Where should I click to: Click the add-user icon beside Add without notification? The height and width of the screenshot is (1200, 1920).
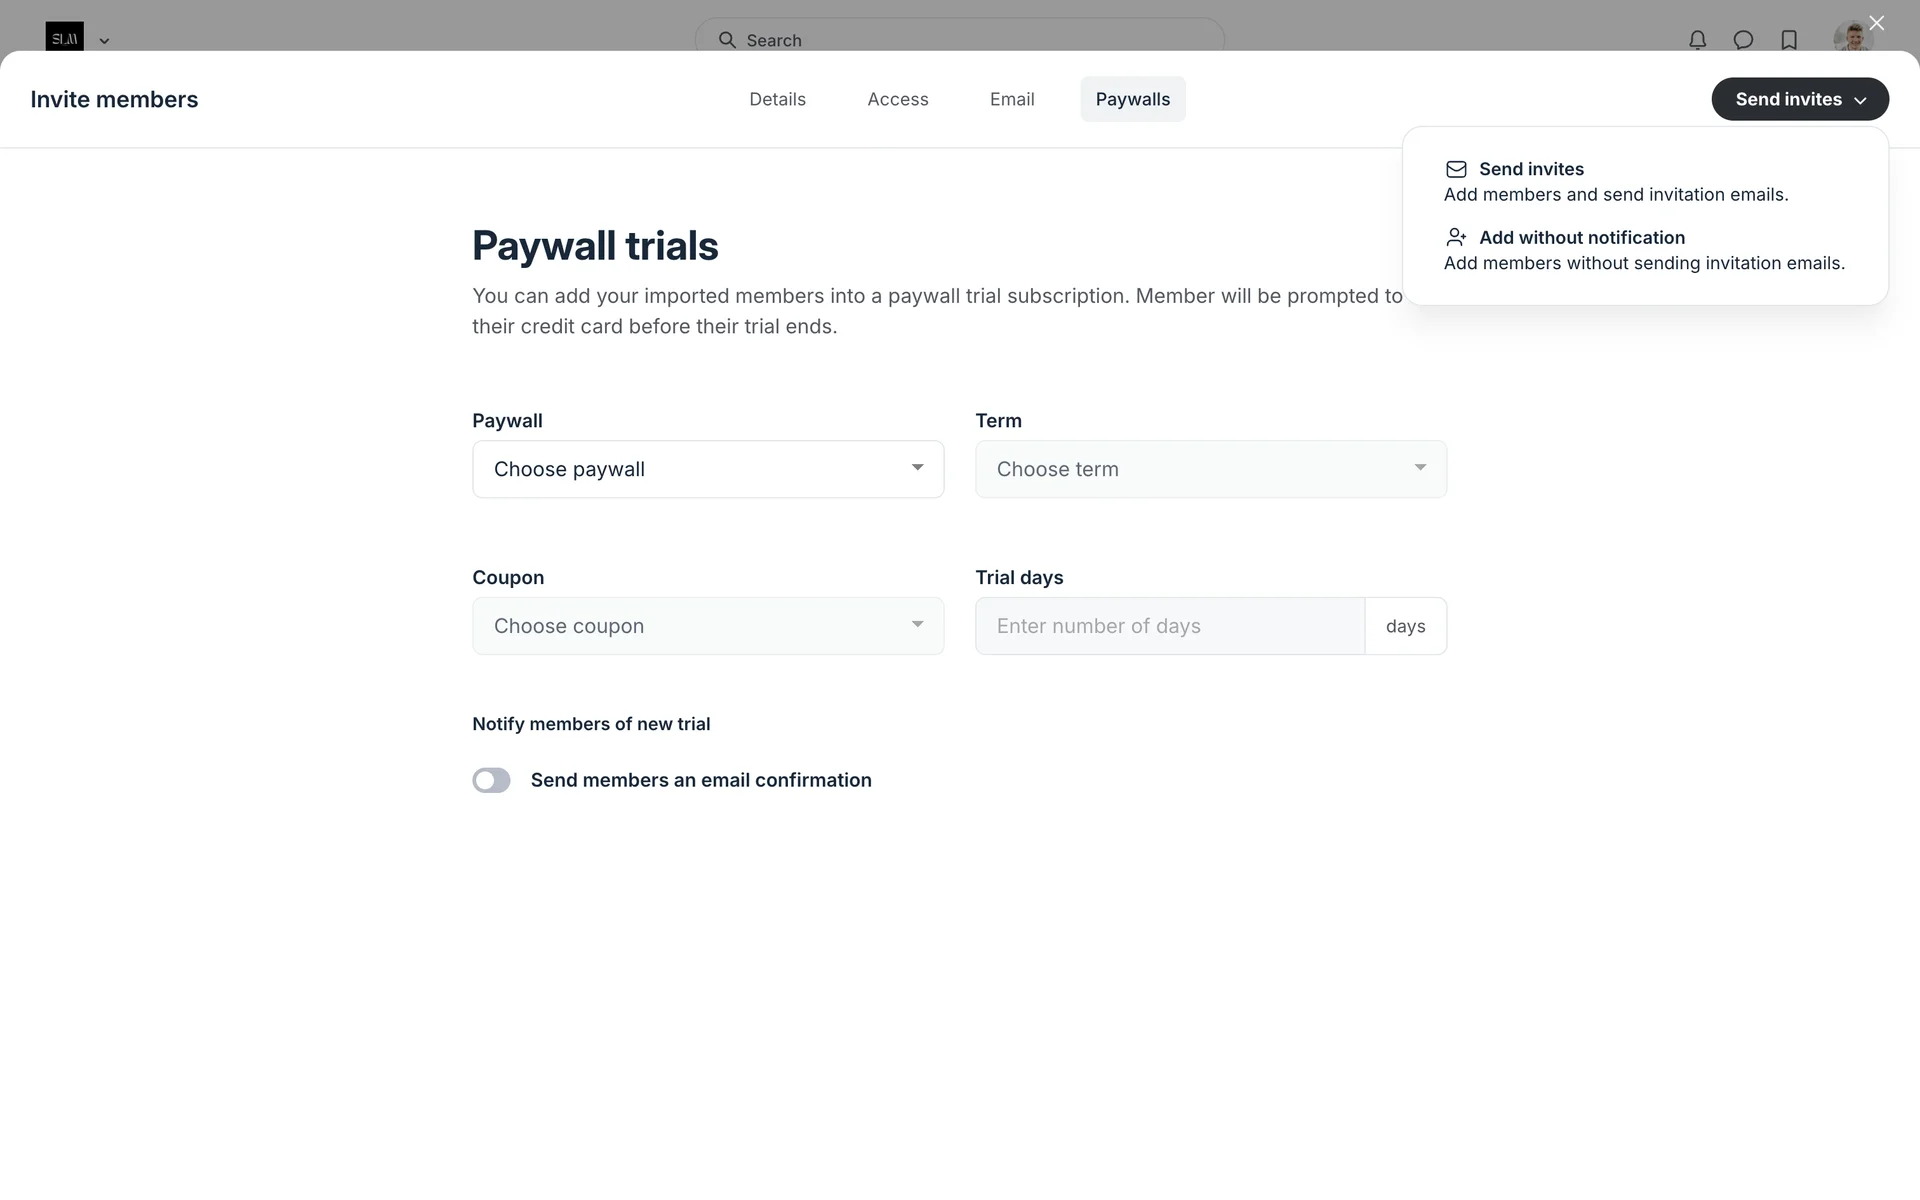tap(1456, 237)
